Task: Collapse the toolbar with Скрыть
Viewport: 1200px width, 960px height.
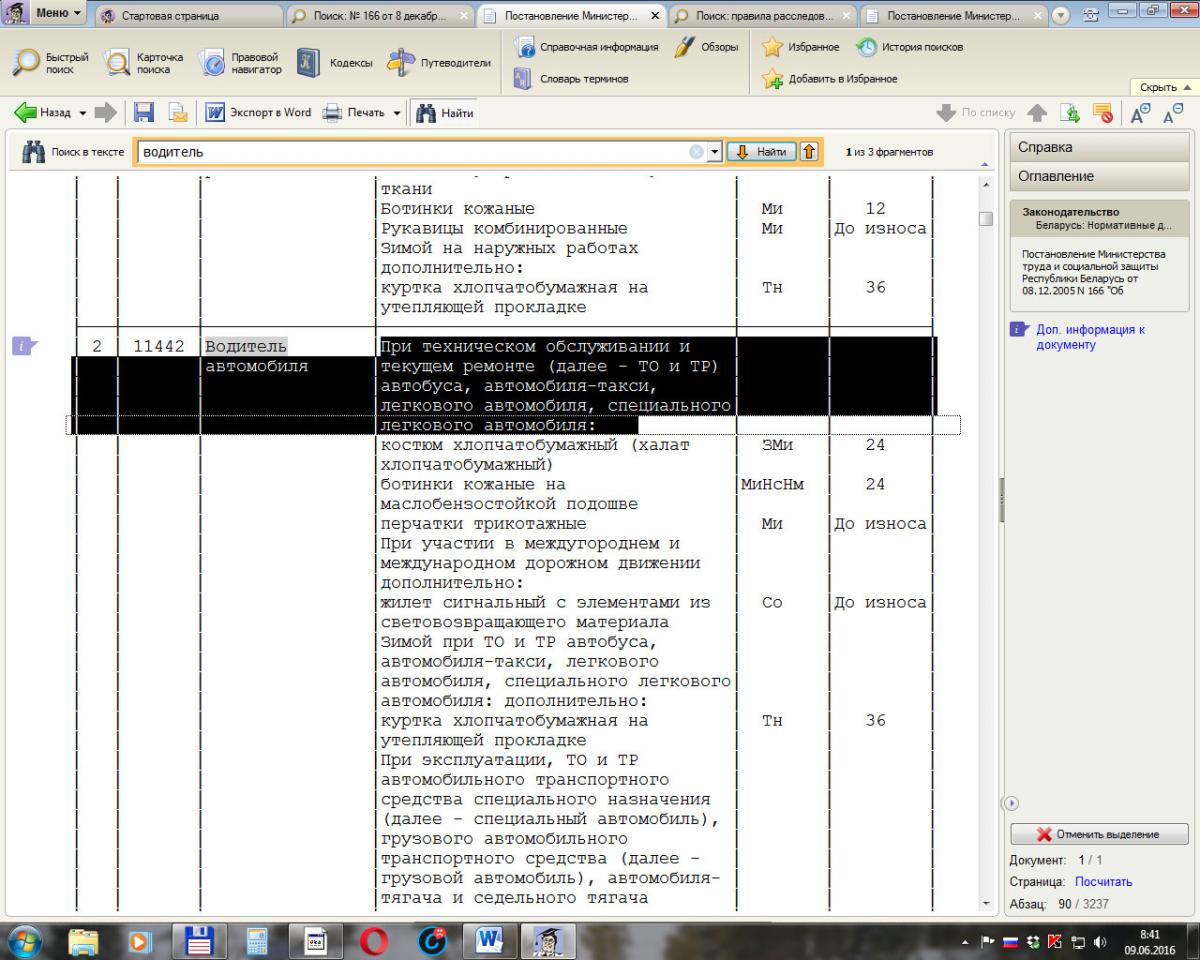Action: tap(1164, 87)
